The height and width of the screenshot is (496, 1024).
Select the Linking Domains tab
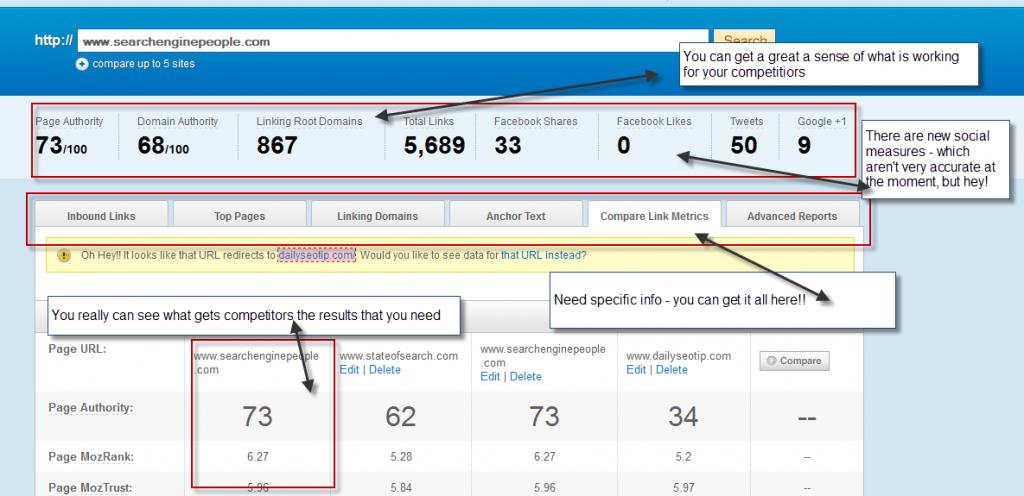(377, 216)
